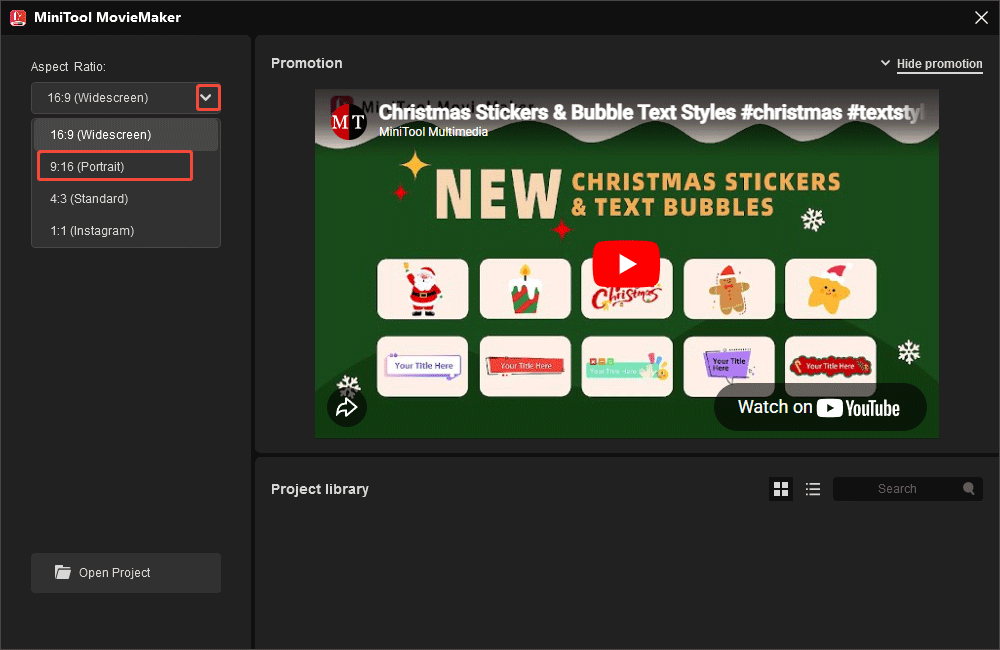Screen dimensions: 1000x650
Task: Play the YouTube promotion video
Action: pyautogui.click(x=626, y=263)
